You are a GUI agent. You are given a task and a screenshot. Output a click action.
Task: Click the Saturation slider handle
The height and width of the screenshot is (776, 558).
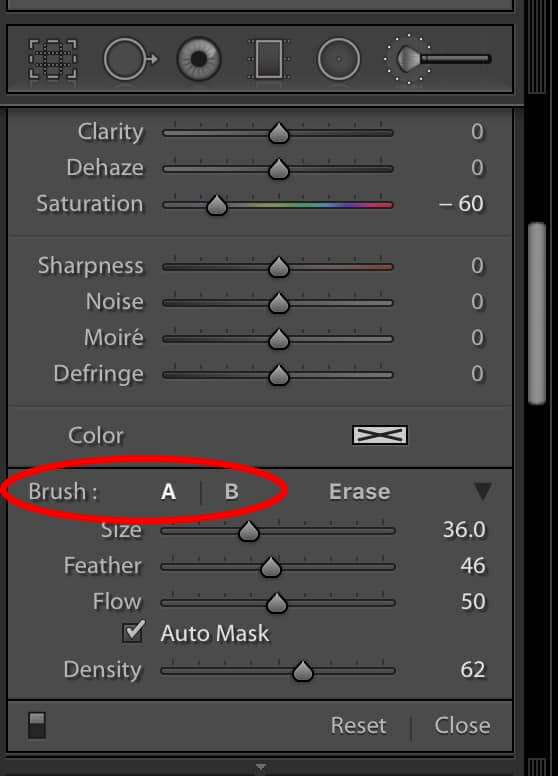tap(217, 205)
